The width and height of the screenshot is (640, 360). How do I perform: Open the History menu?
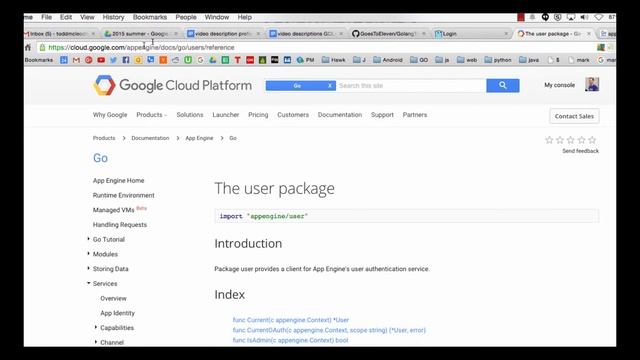point(113,17)
